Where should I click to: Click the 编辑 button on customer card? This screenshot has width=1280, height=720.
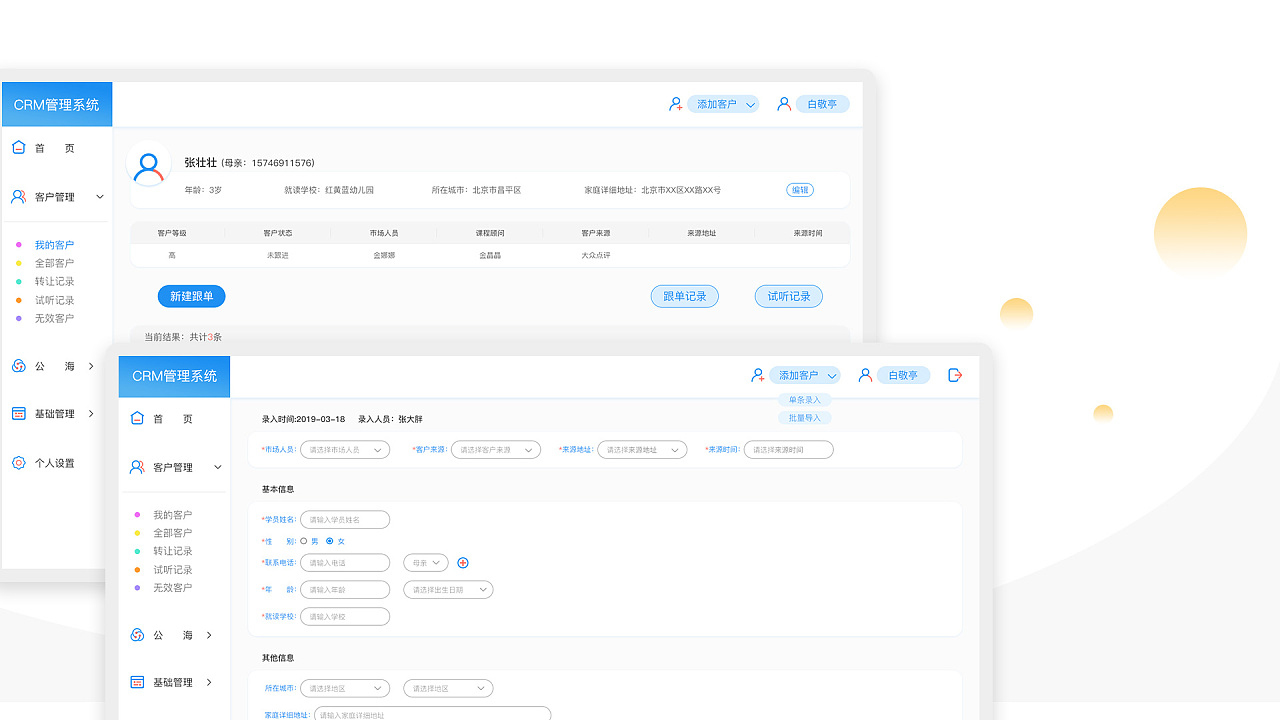800,190
